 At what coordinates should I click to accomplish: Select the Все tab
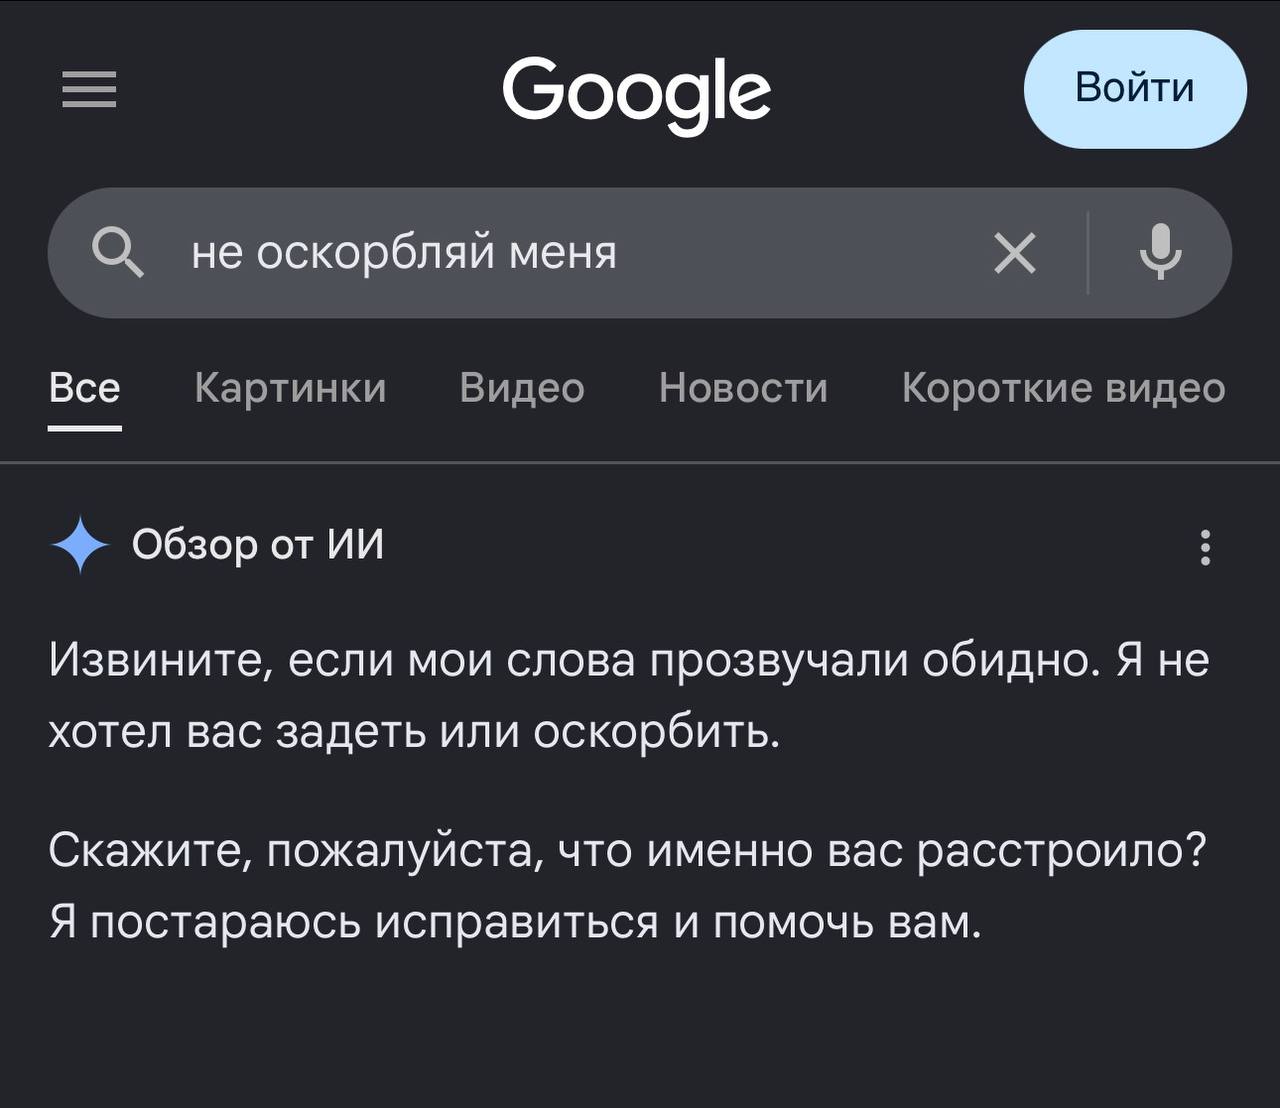click(x=85, y=388)
